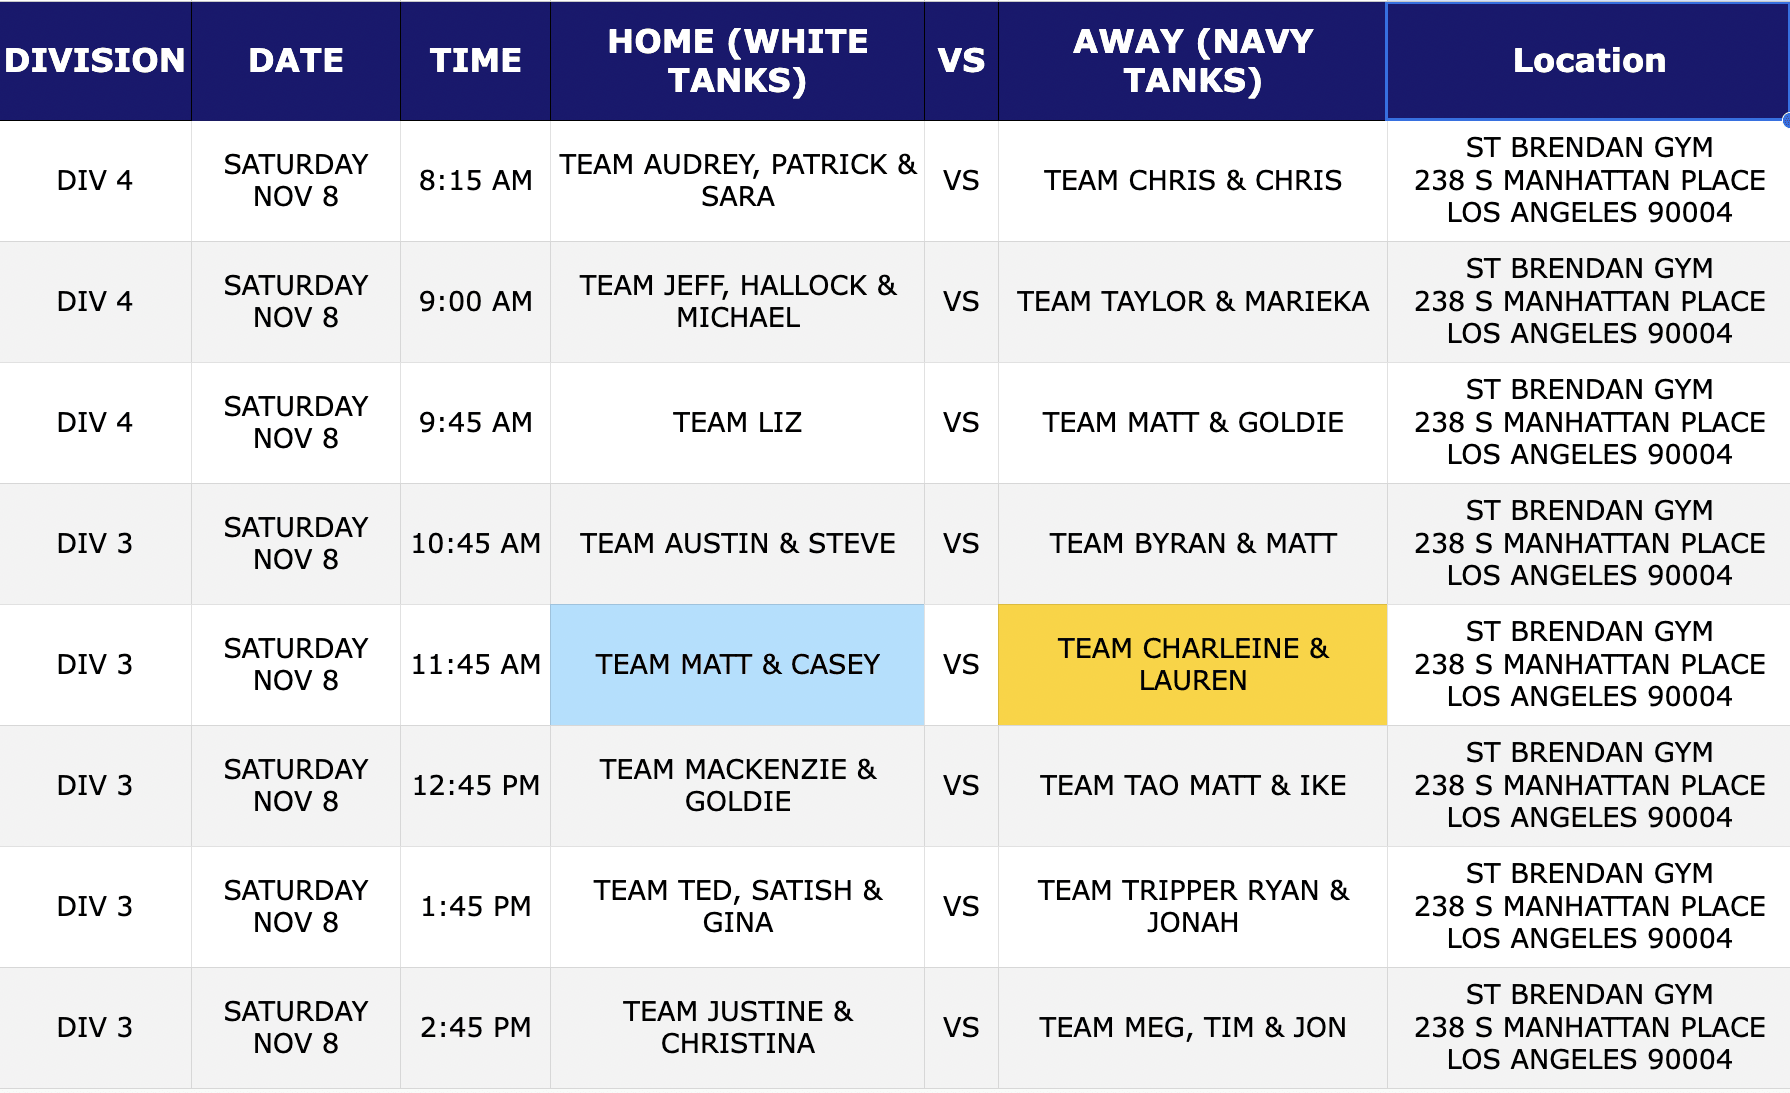Select TEAM TAO MATT & IKE cell
The image size is (1790, 1093).
tap(1192, 786)
